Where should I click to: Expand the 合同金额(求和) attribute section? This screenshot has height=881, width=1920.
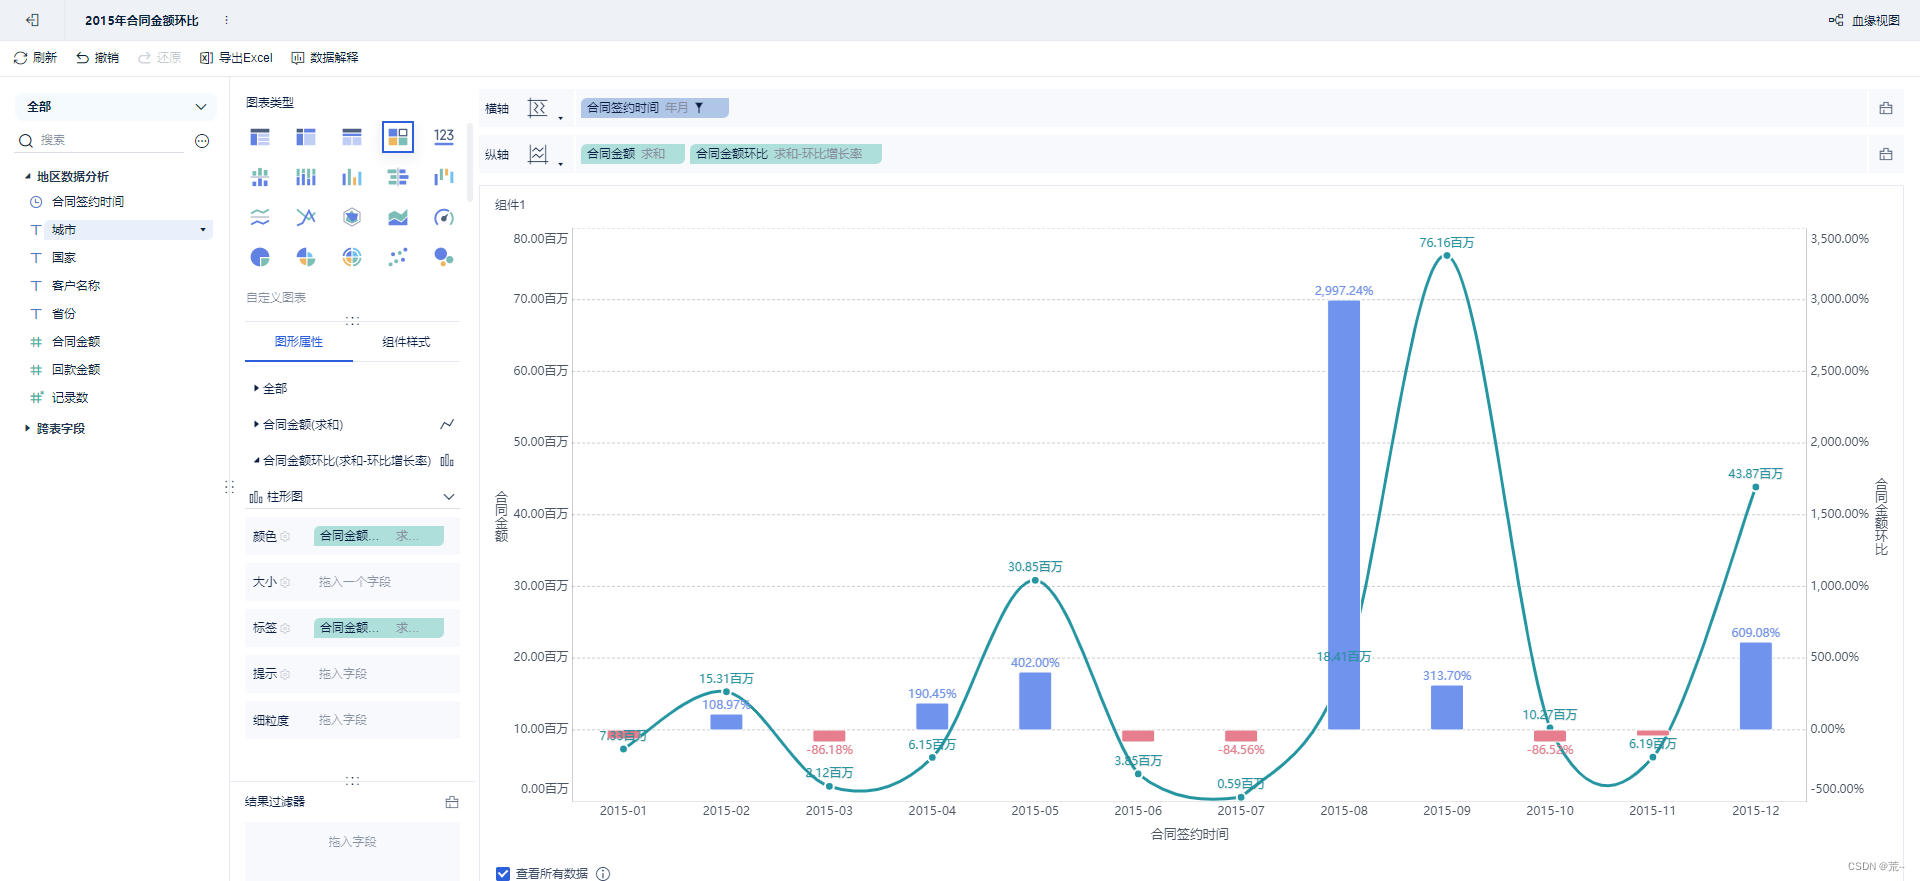pos(256,424)
